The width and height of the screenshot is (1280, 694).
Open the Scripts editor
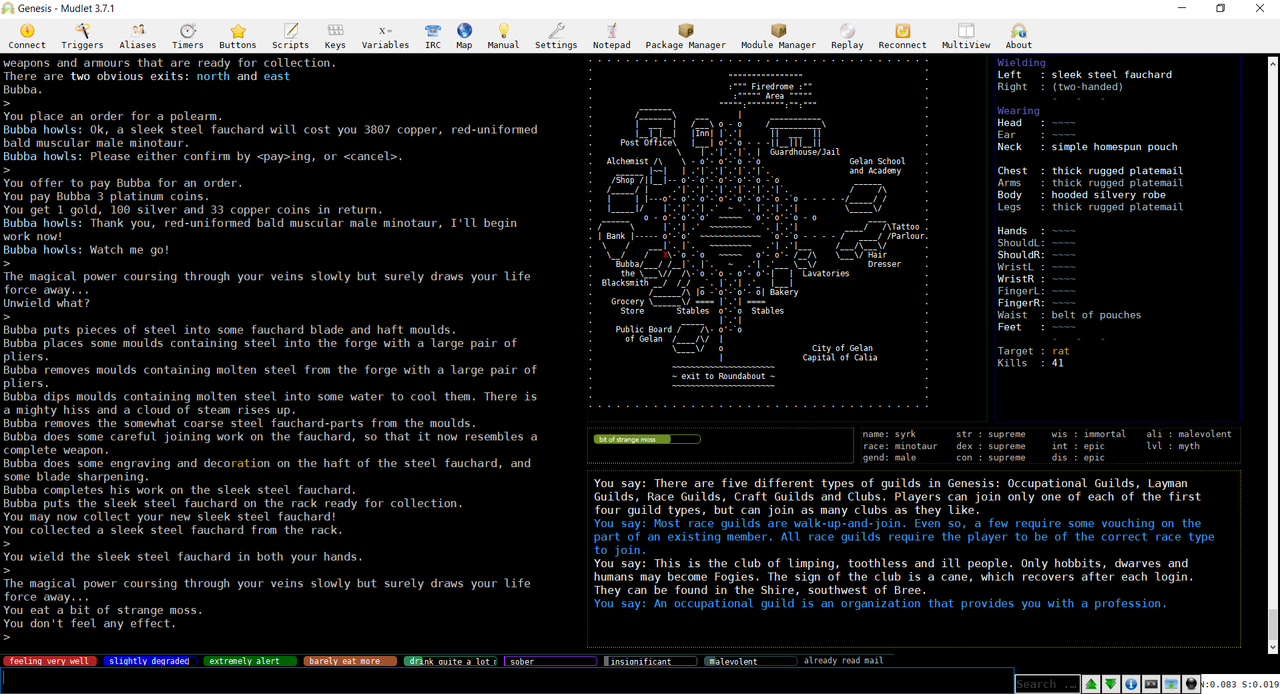click(291, 36)
